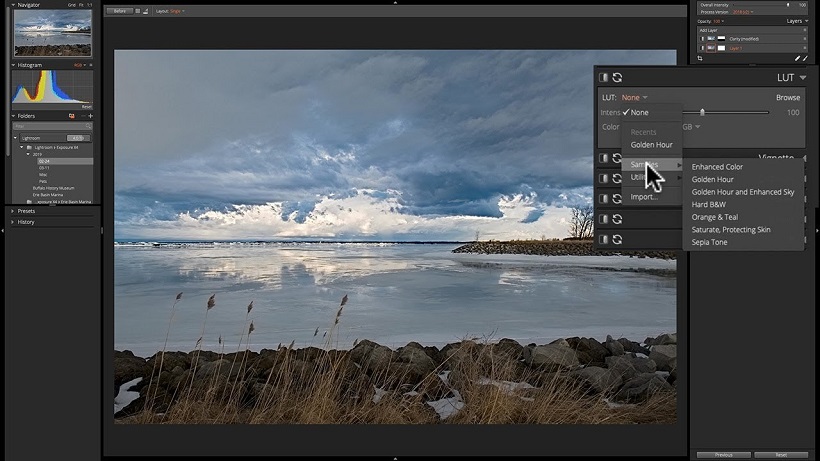This screenshot has height=461, width=820.
Task: Open the Layout: Single dropdown
Action: [177, 11]
